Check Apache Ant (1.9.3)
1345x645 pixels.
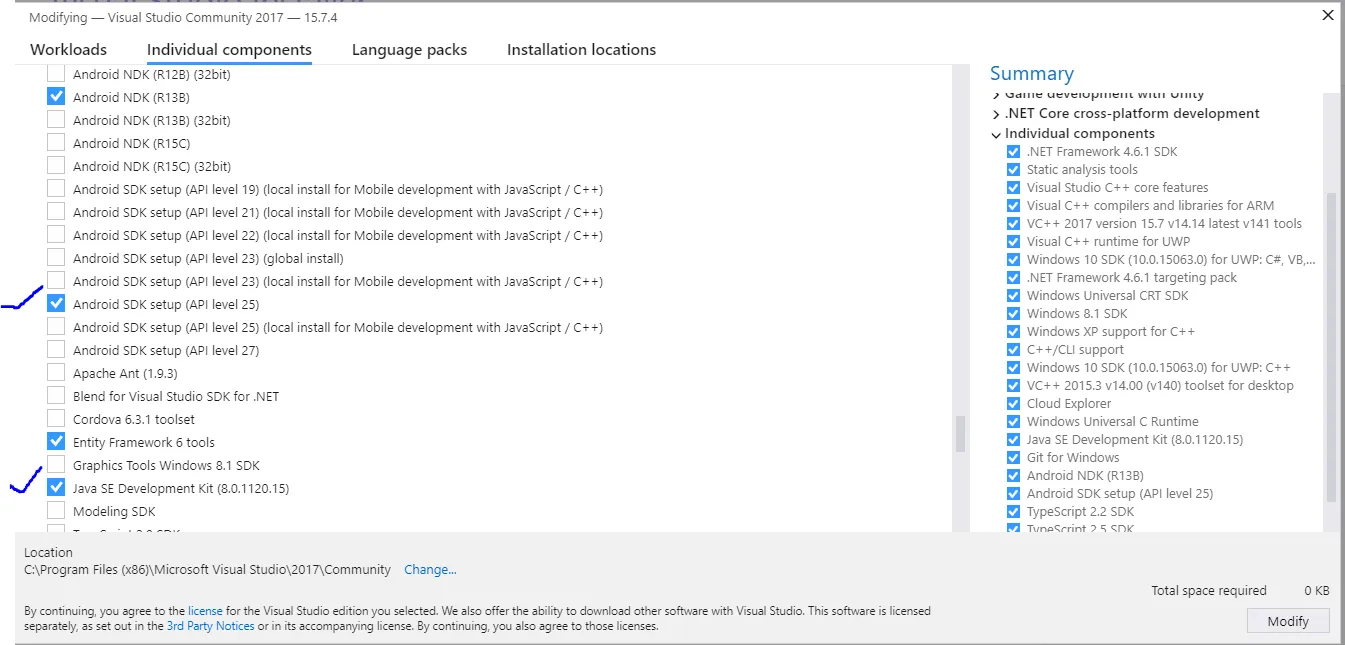coord(56,373)
